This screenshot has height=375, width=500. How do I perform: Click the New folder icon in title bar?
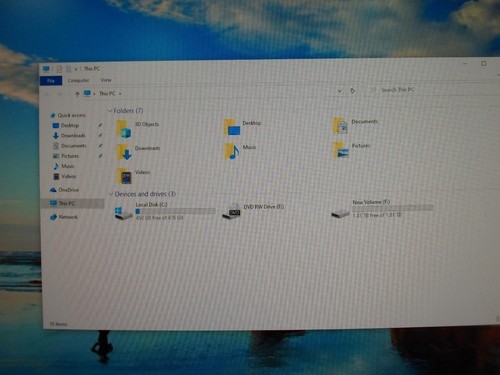click(68, 69)
